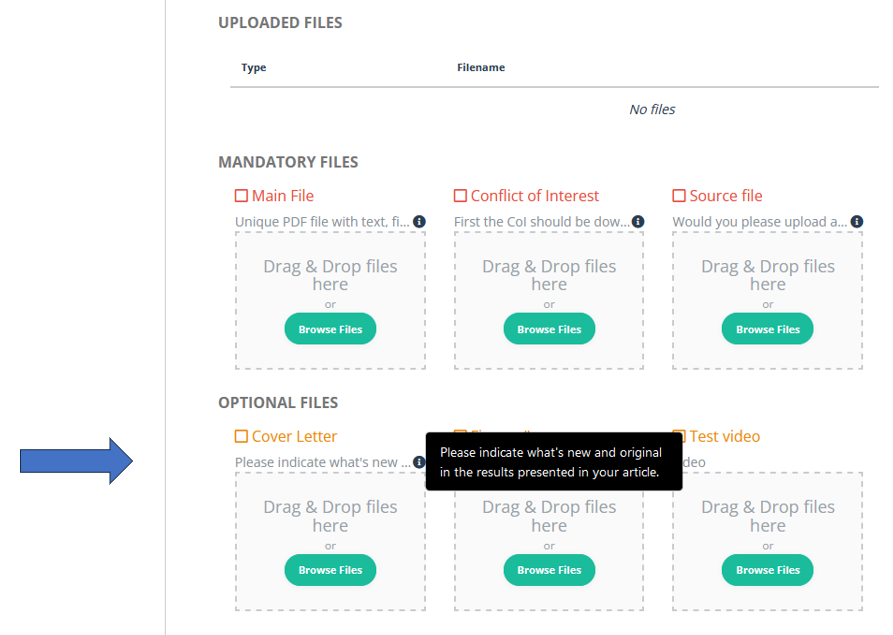This screenshot has width=893, height=635.
Task: Open the Cover Letter info icon
Action: point(419,462)
